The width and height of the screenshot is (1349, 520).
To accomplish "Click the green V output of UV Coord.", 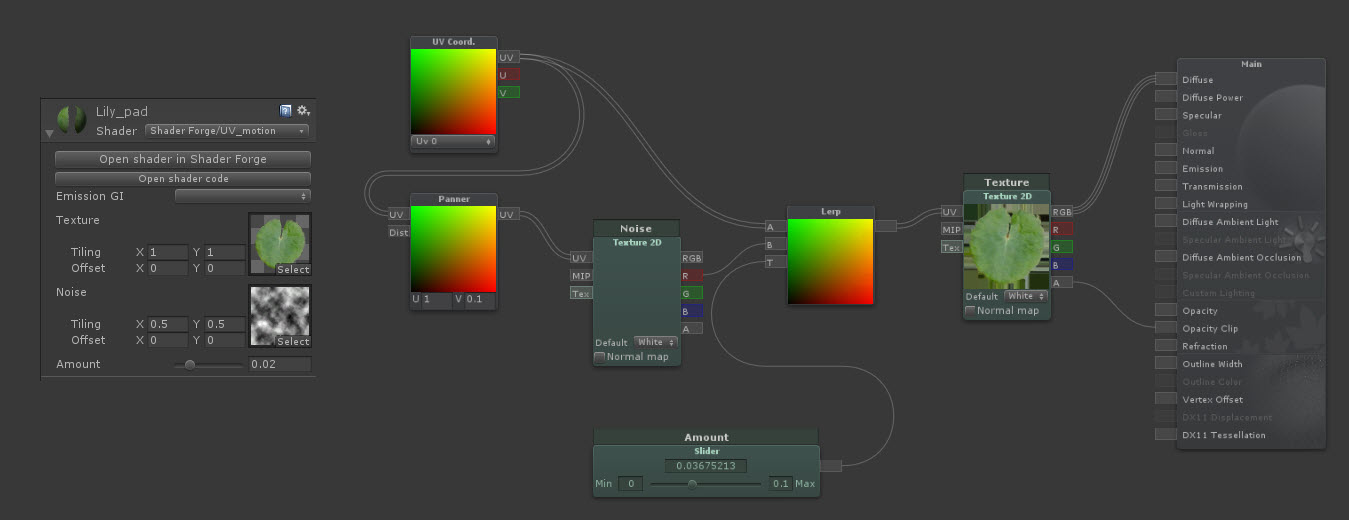I will 508,92.
